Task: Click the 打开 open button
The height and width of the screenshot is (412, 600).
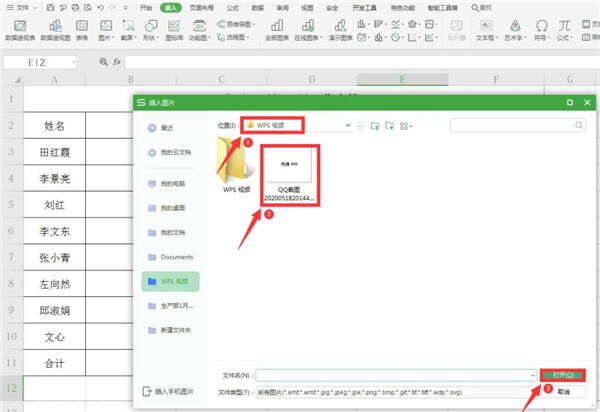Action: (x=562, y=375)
